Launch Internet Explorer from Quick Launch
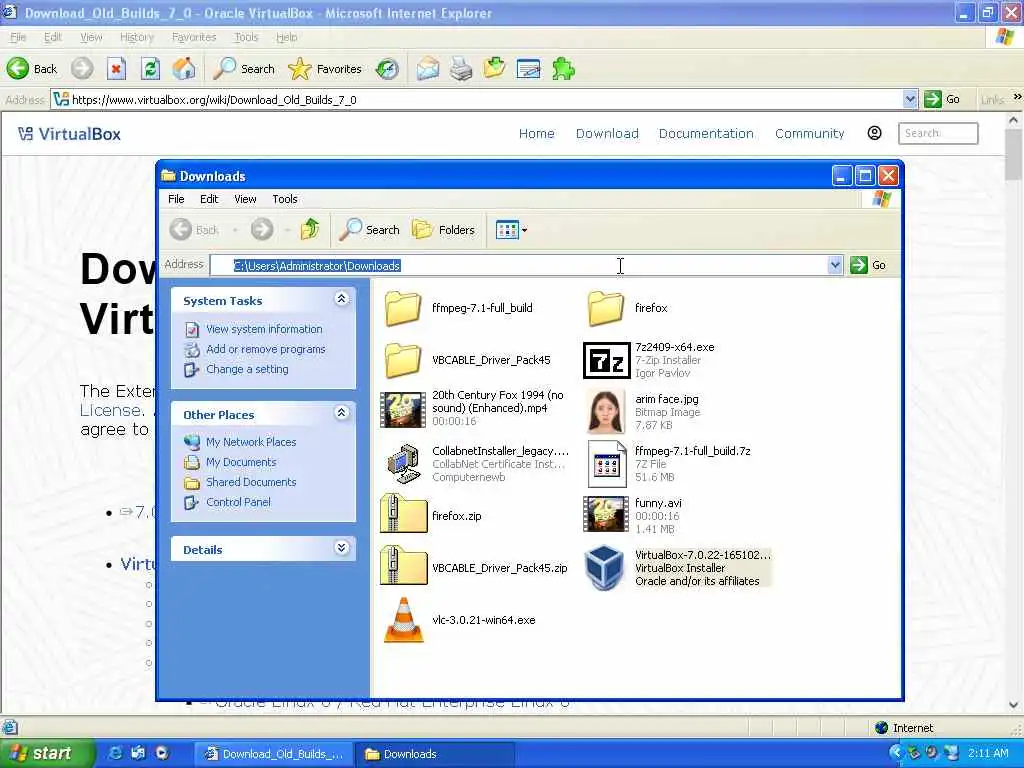This screenshot has height=768, width=1024. tap(115, 753)
